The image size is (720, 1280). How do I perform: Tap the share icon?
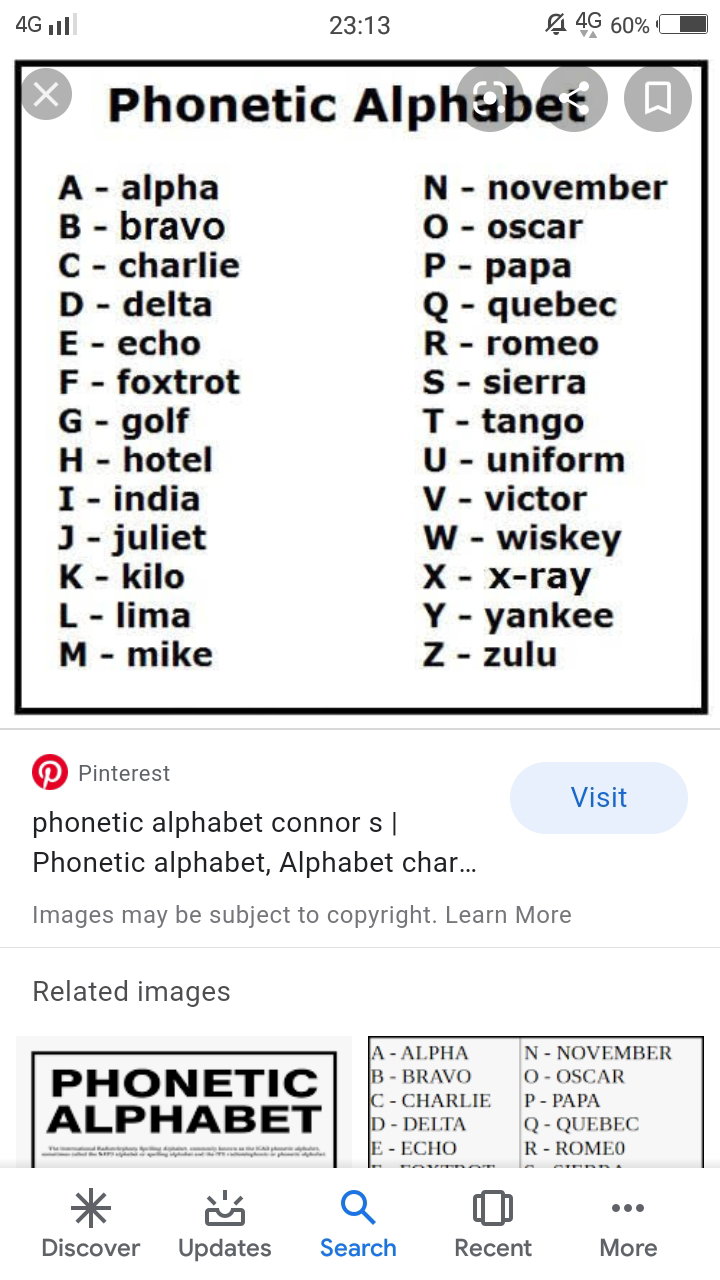tap(574, 98)
